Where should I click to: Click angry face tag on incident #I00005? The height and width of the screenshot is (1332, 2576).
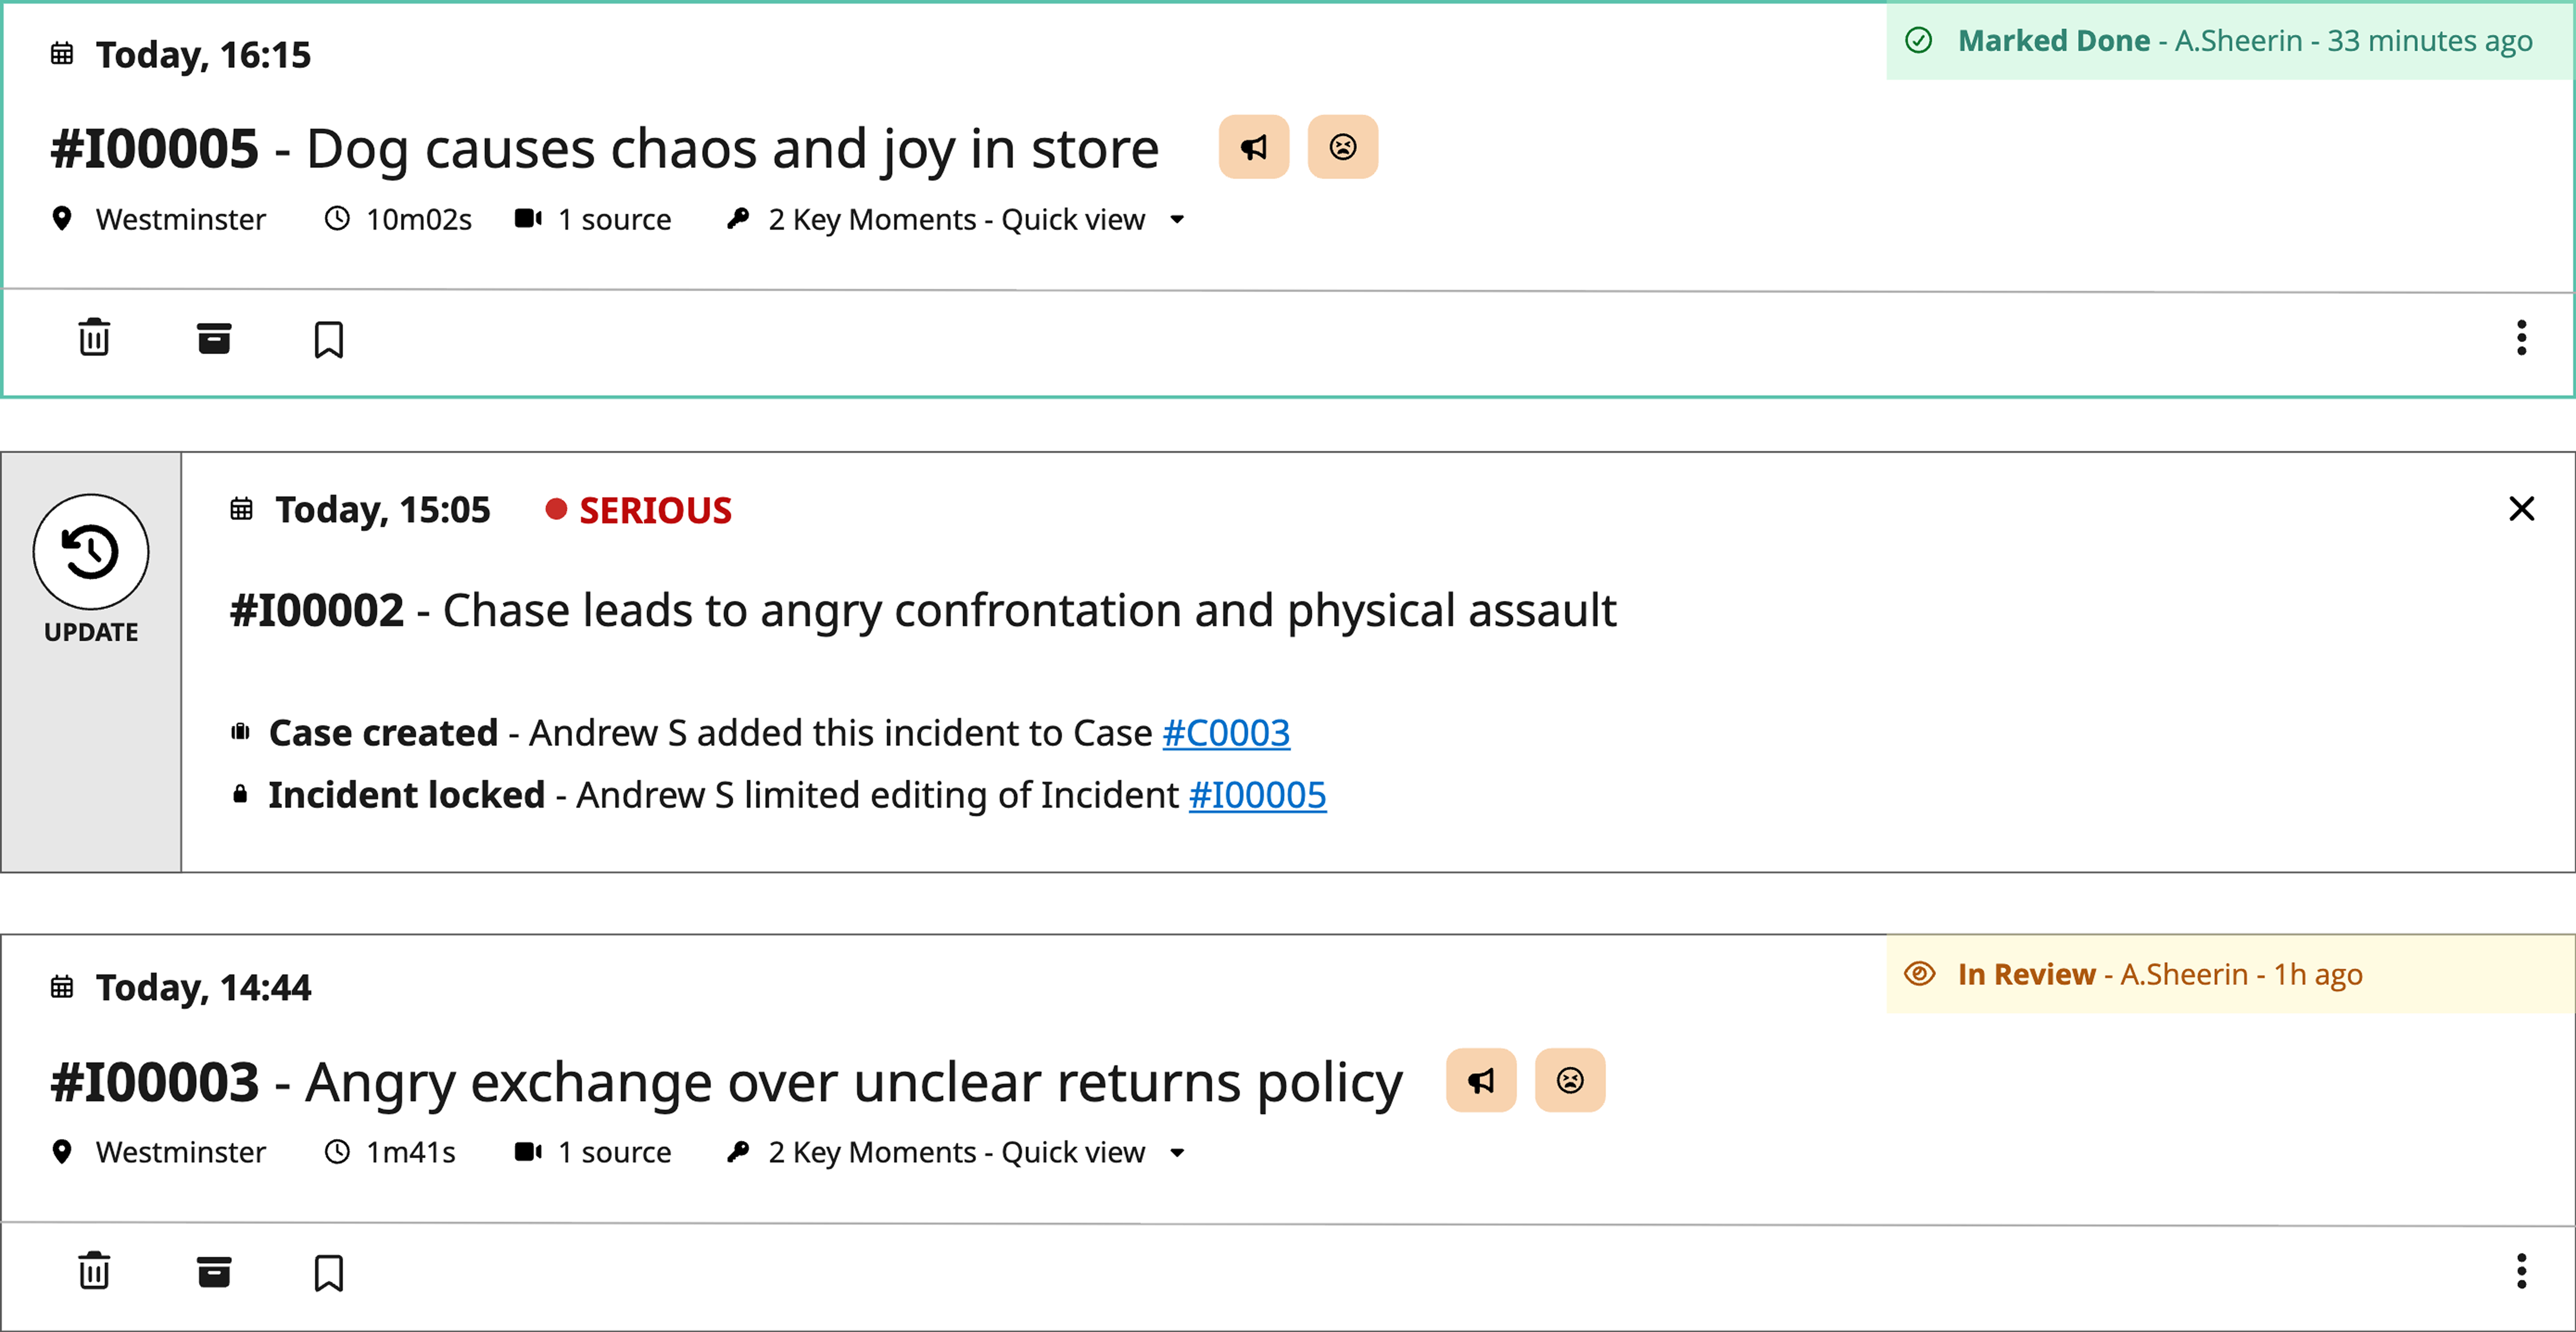click(1343, 147)
